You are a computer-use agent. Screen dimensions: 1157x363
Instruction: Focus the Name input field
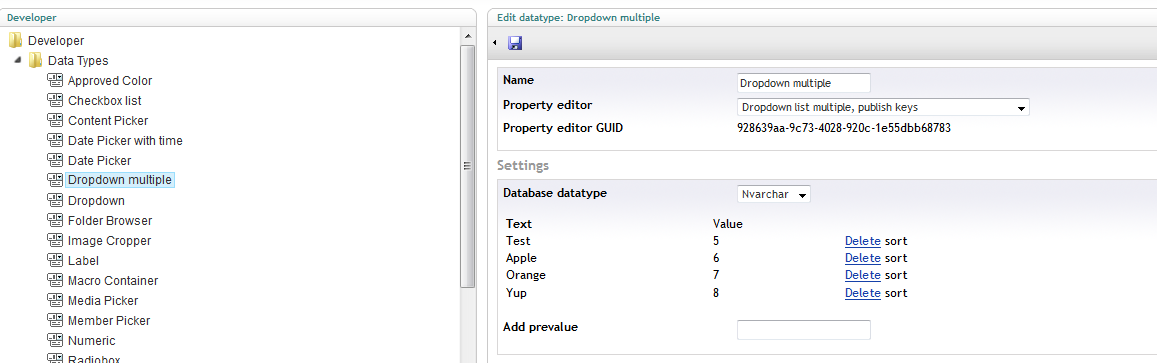pos(804,83)
